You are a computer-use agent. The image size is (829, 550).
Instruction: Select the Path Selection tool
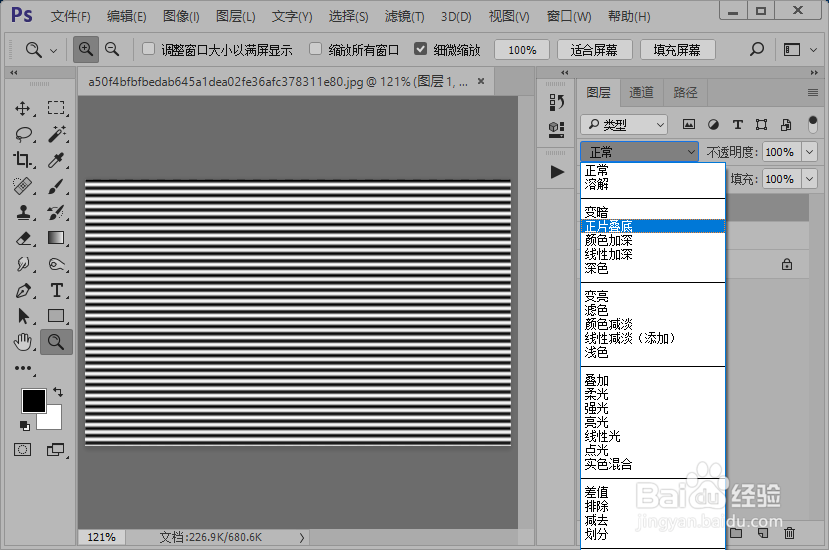[x=23, y=316]
